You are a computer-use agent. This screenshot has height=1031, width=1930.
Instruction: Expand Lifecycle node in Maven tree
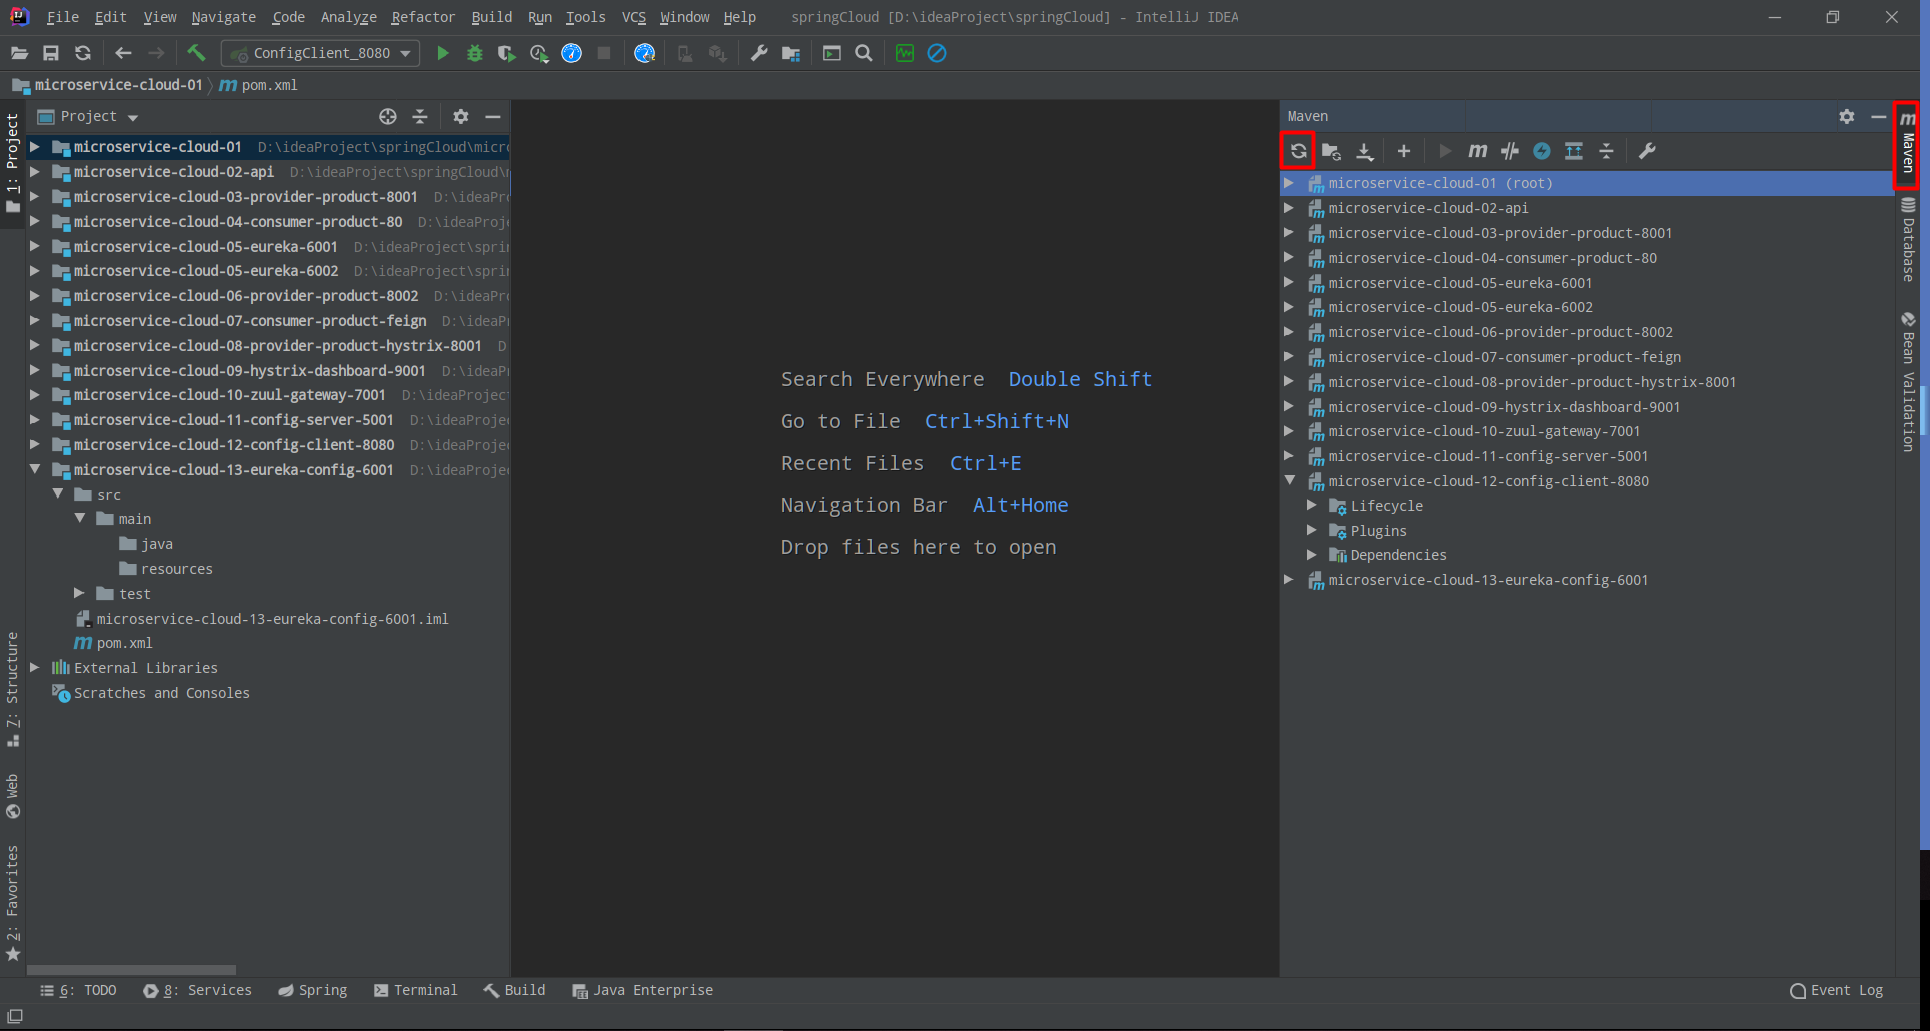(x=1312, y=505)
